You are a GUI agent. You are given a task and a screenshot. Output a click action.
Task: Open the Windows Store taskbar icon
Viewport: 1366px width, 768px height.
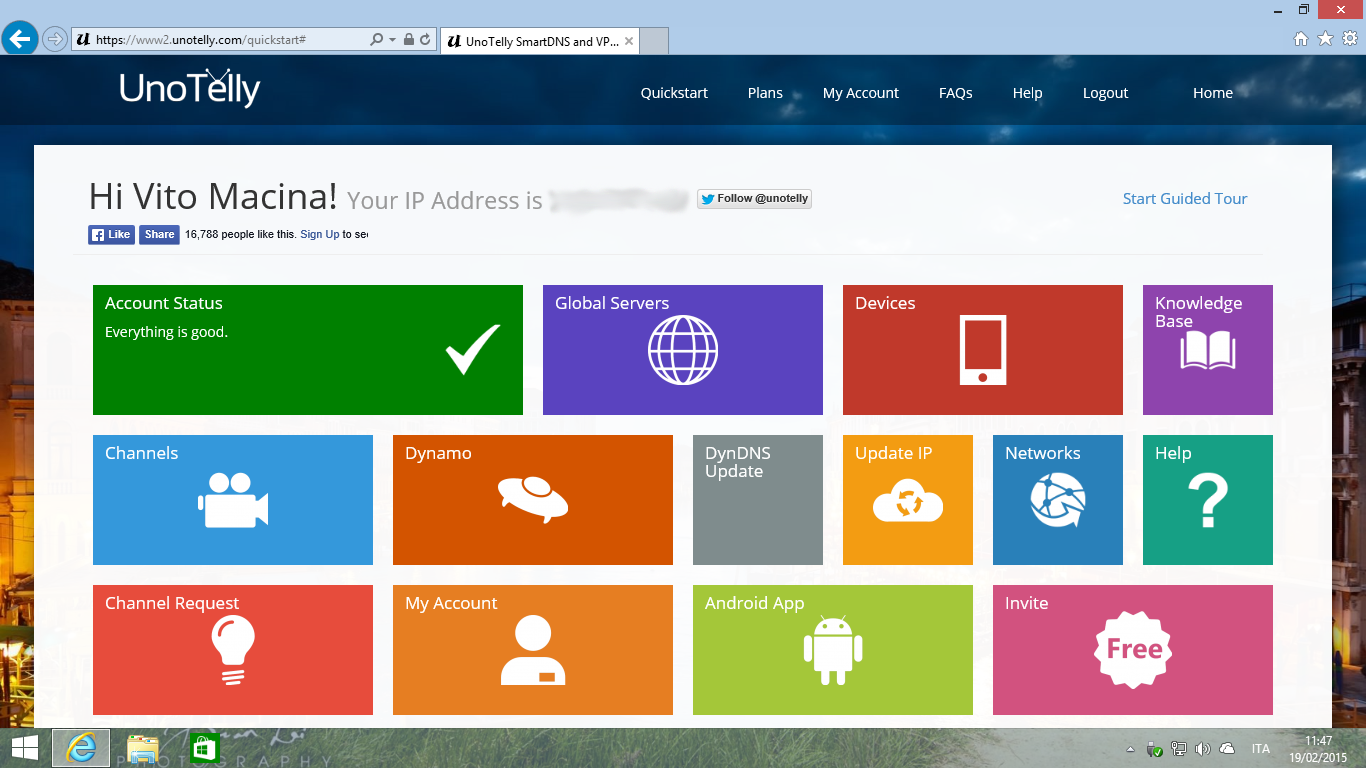pyautogui.click(x=204, y=748)
